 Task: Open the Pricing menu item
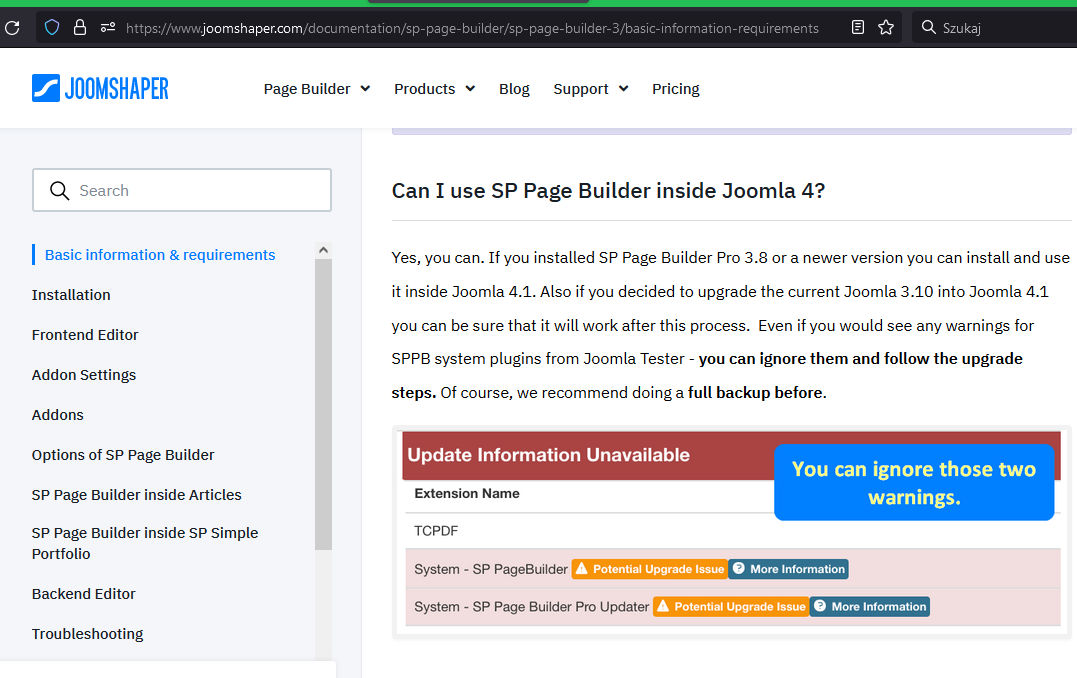pyautogui.click(x=675, y=89)
